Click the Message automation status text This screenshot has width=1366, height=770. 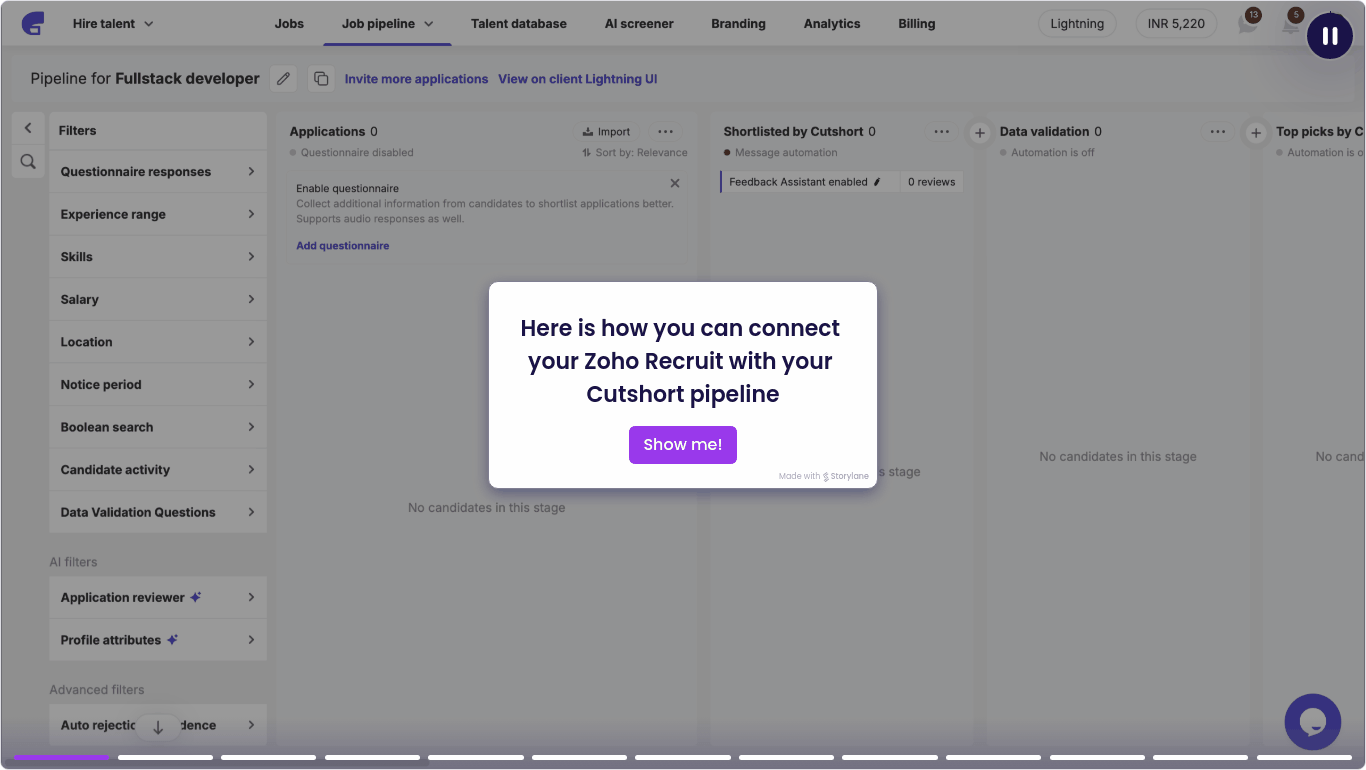pyautogui.click(x=786, y=153)
